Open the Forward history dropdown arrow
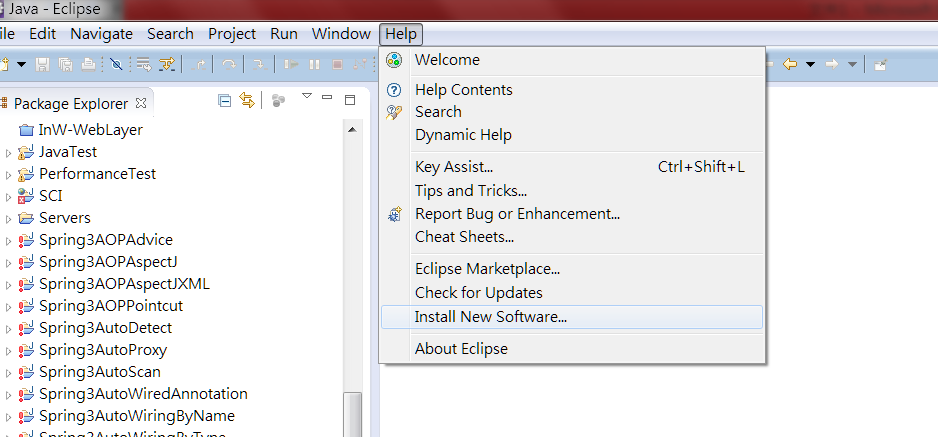This screenshot has height=437, width=938. pos(852,64)
